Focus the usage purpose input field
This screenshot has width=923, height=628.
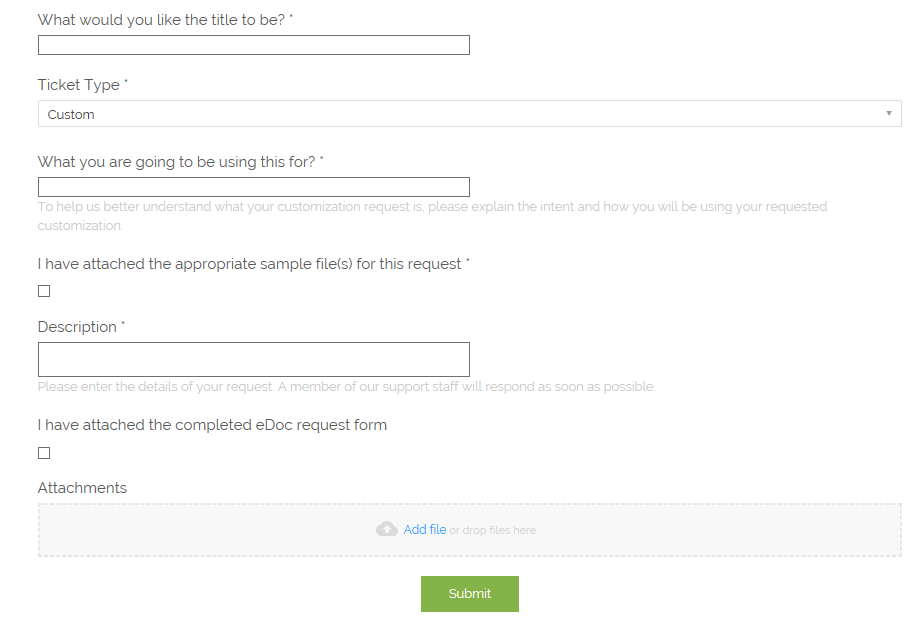tap(253, 186)
